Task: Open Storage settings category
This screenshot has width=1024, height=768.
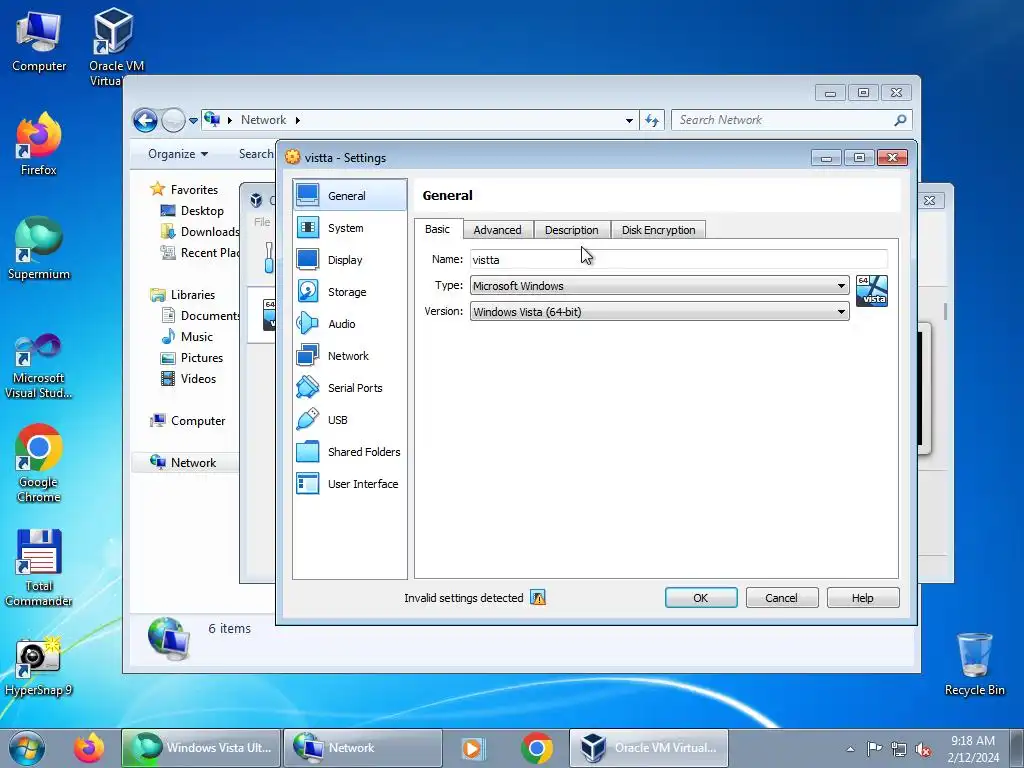Action: (x=349, y=292)
